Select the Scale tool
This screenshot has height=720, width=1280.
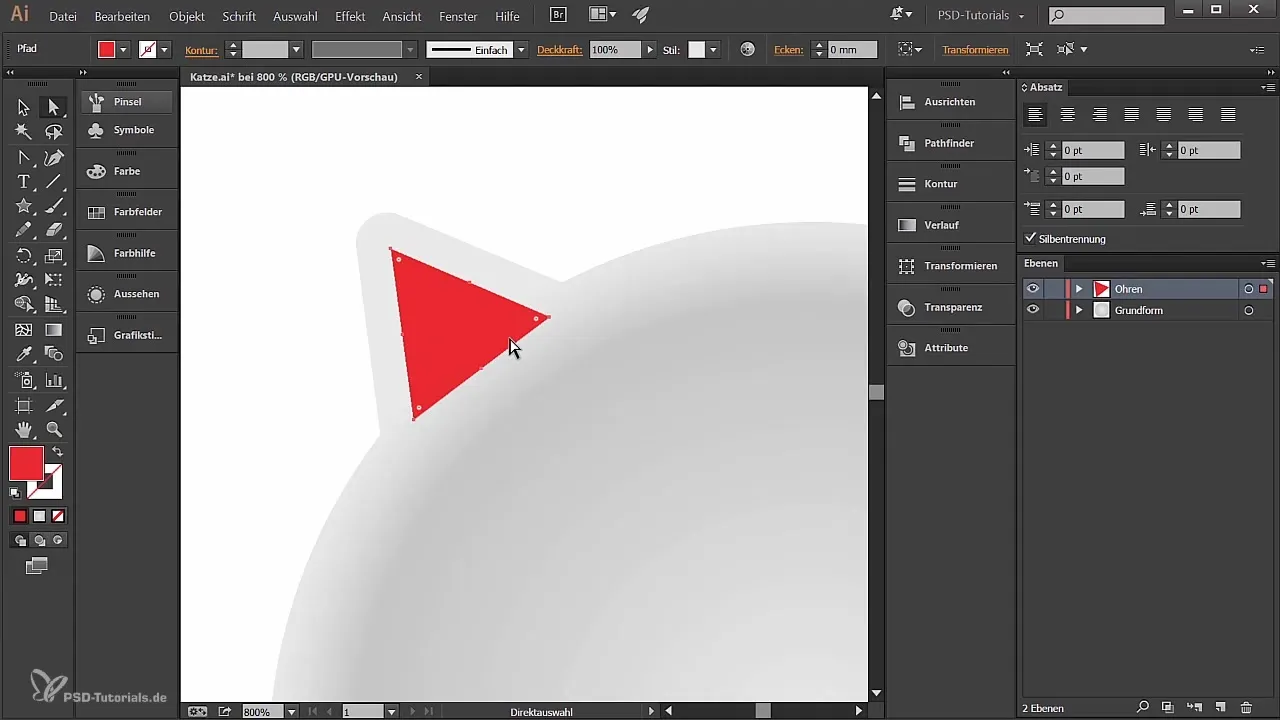[54, 256]
